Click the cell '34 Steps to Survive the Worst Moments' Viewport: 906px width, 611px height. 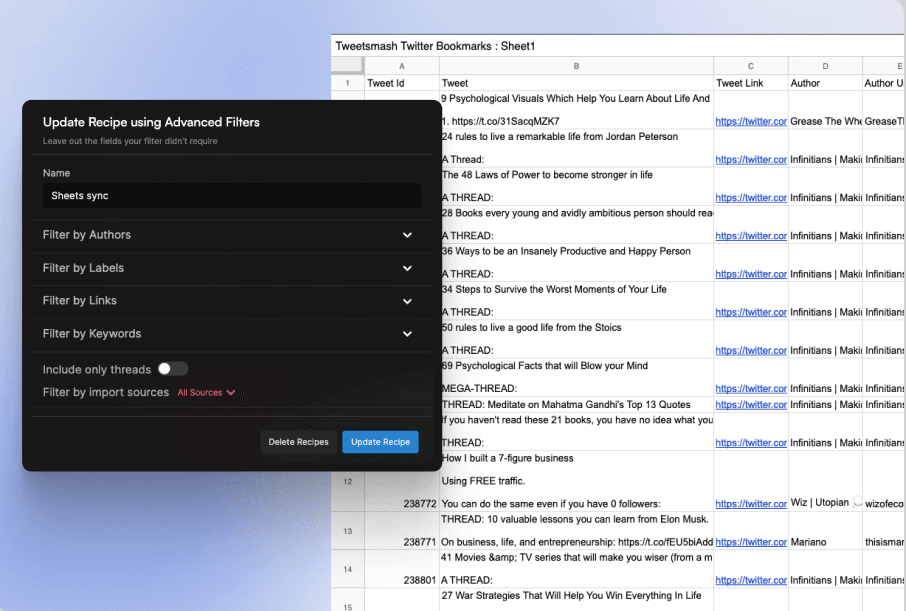tap(576, 301)
